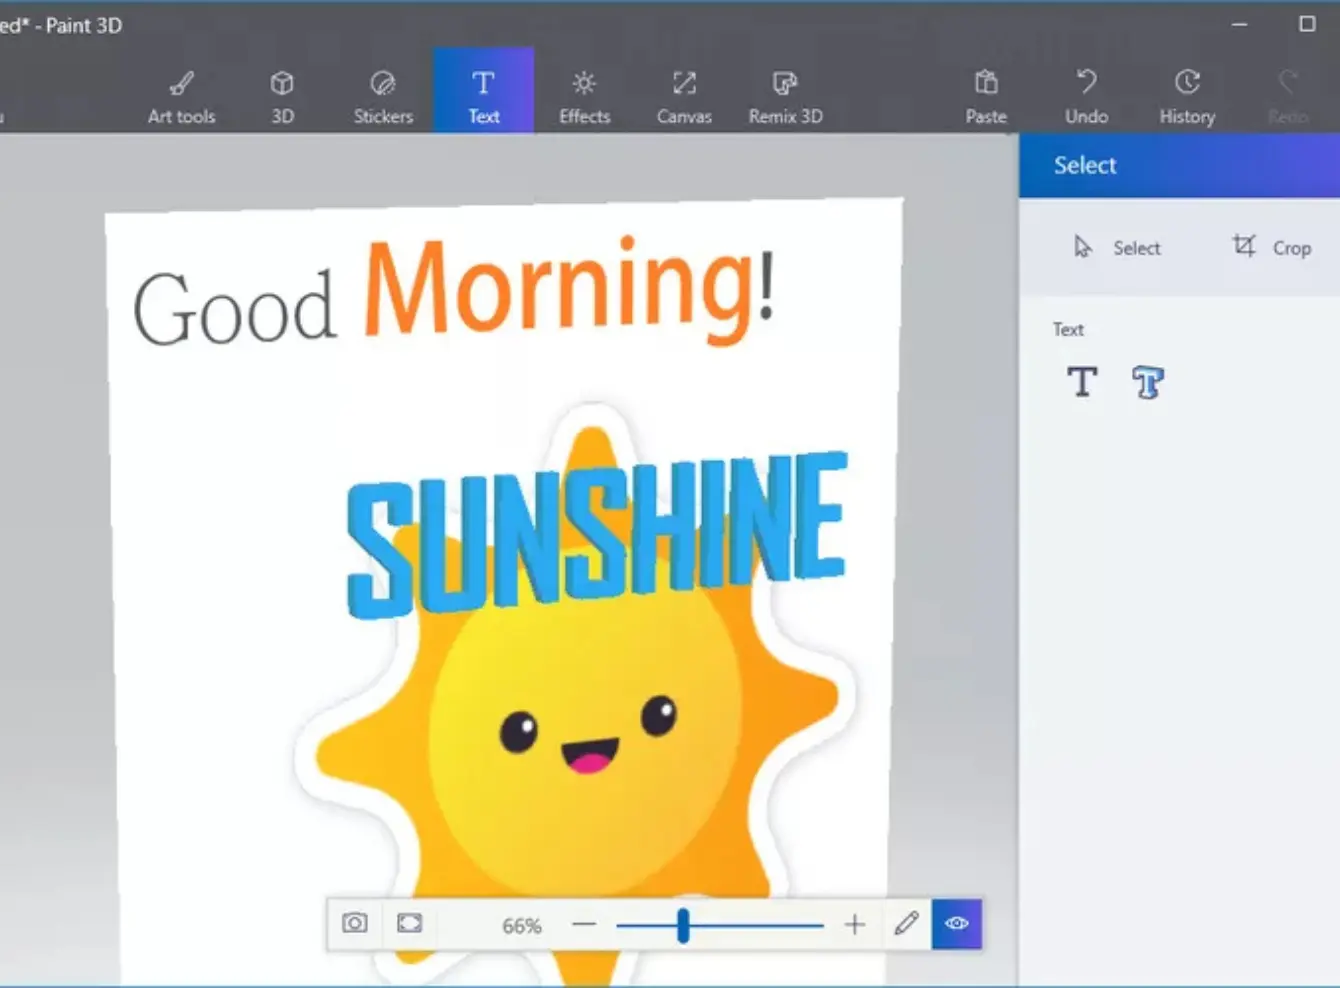This screenshot has width=1340, height=988.
Task: Undo the last action
Action: click(x=1086, y=96)
